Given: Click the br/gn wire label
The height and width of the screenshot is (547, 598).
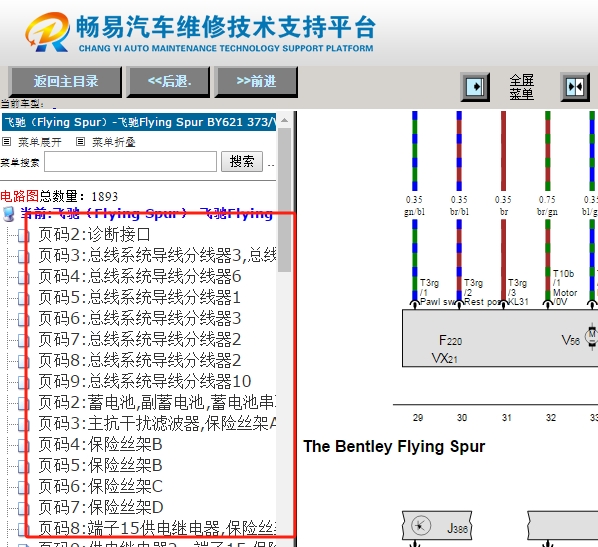Looking at the screenshot, I should coord(547,212).
